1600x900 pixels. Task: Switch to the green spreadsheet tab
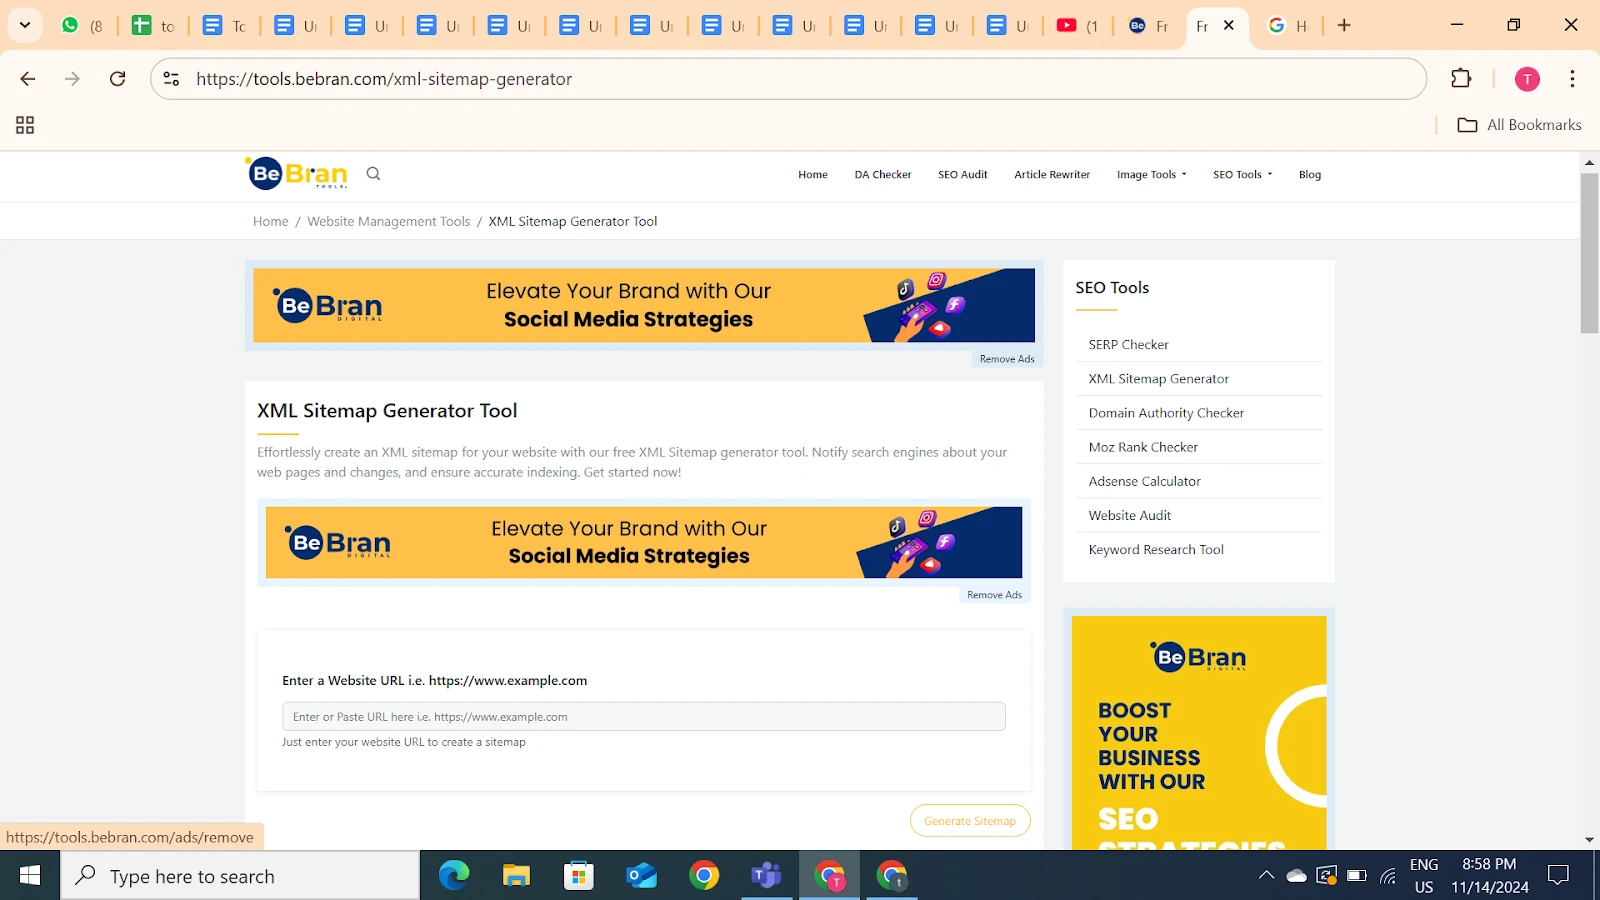pyautogui.click(x=153, y=26)
